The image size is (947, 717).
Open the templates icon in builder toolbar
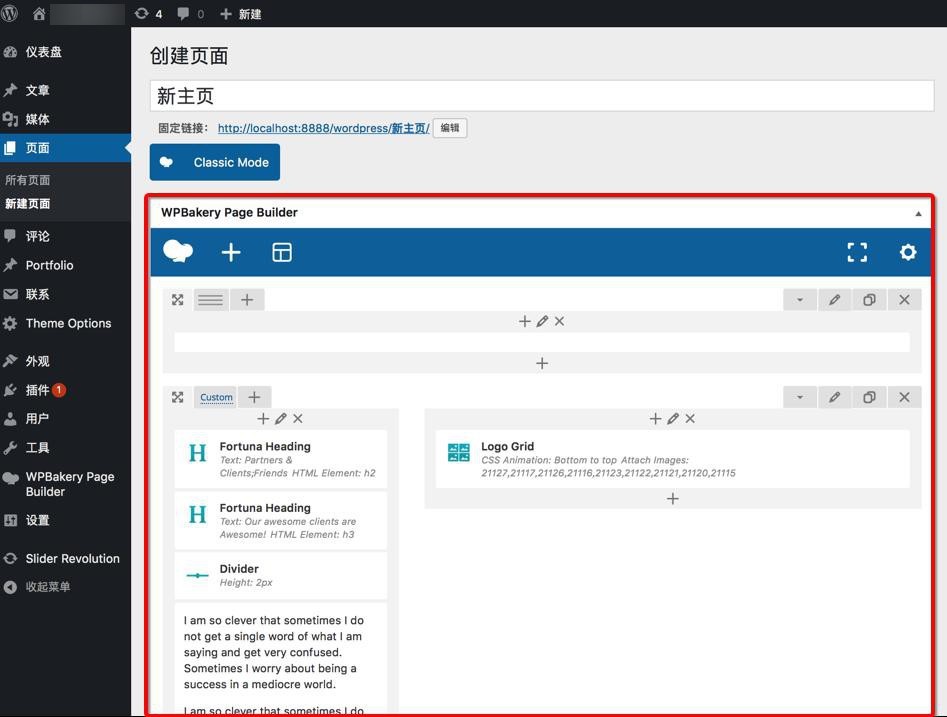(281, 252)
